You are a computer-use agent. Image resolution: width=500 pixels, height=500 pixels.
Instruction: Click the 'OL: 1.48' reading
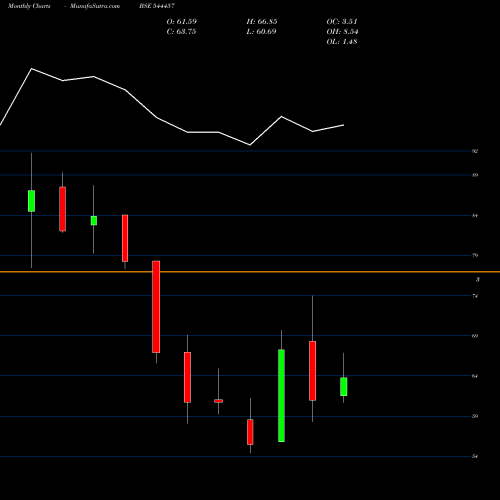tap(342, 42)
